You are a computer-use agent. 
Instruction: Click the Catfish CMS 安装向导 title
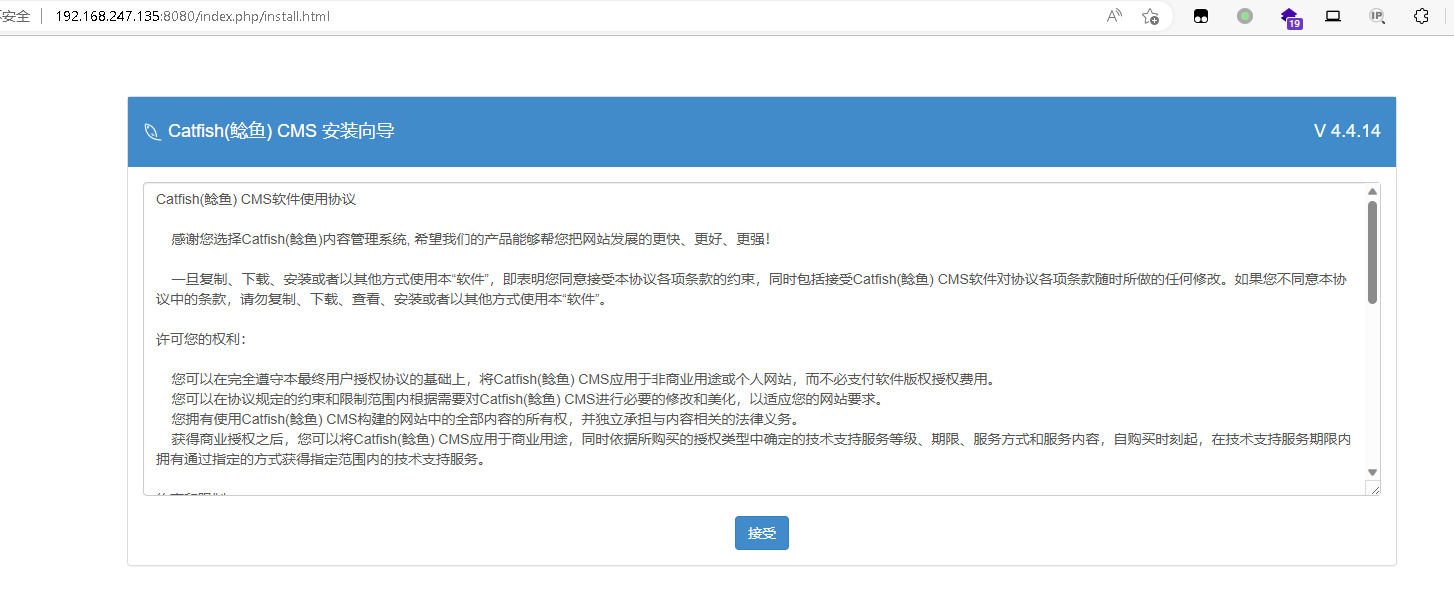coord(281,131)
